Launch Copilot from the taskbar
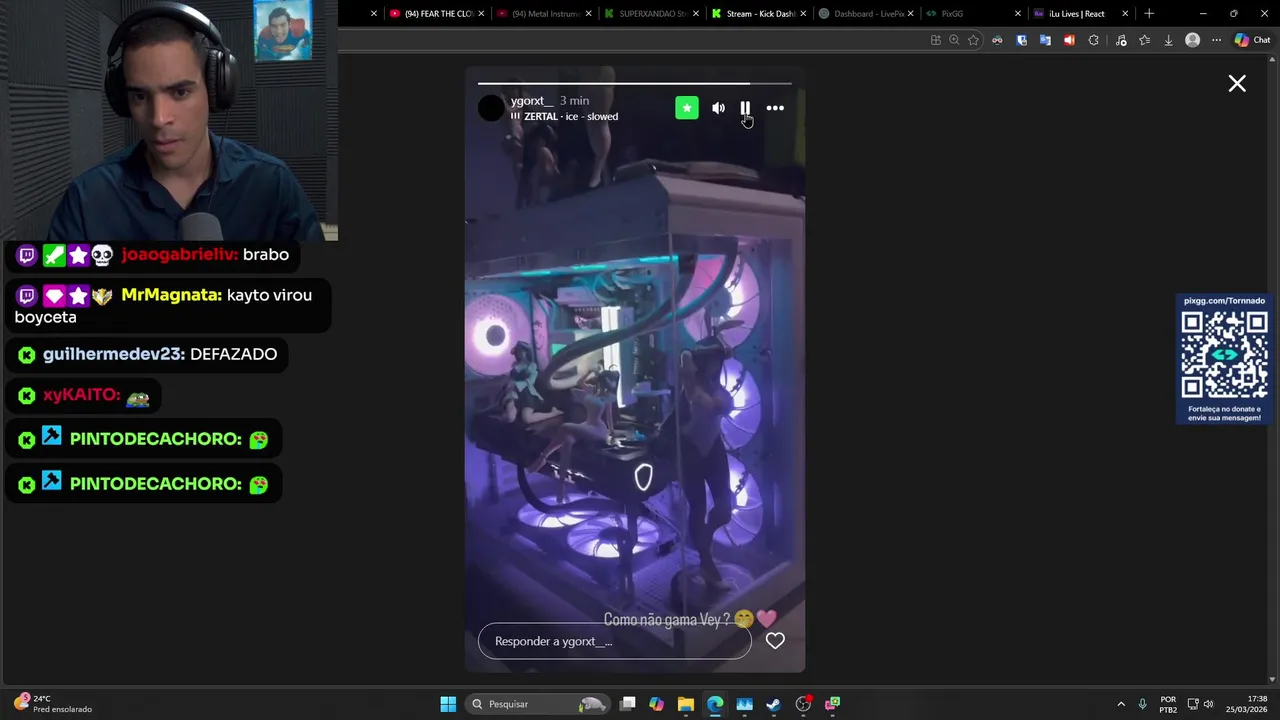Viewport: 1280px width, 720px height. [x=656, y=704]
